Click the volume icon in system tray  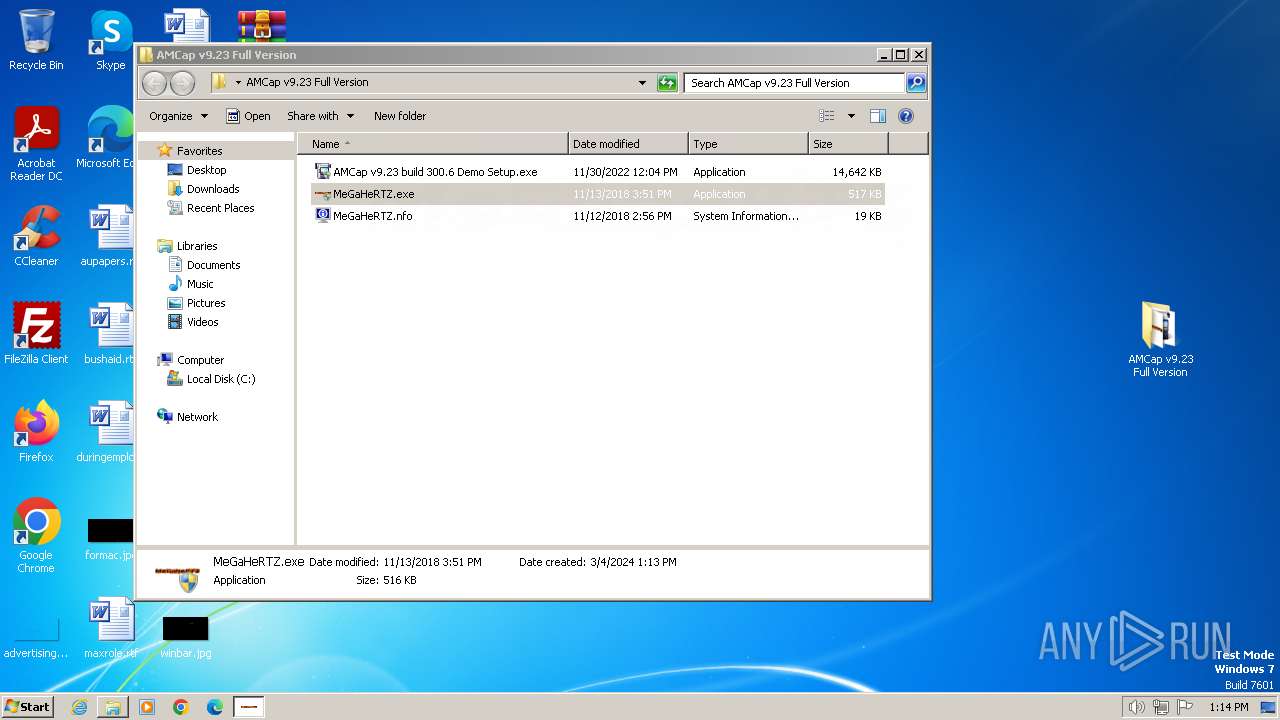1136,707
